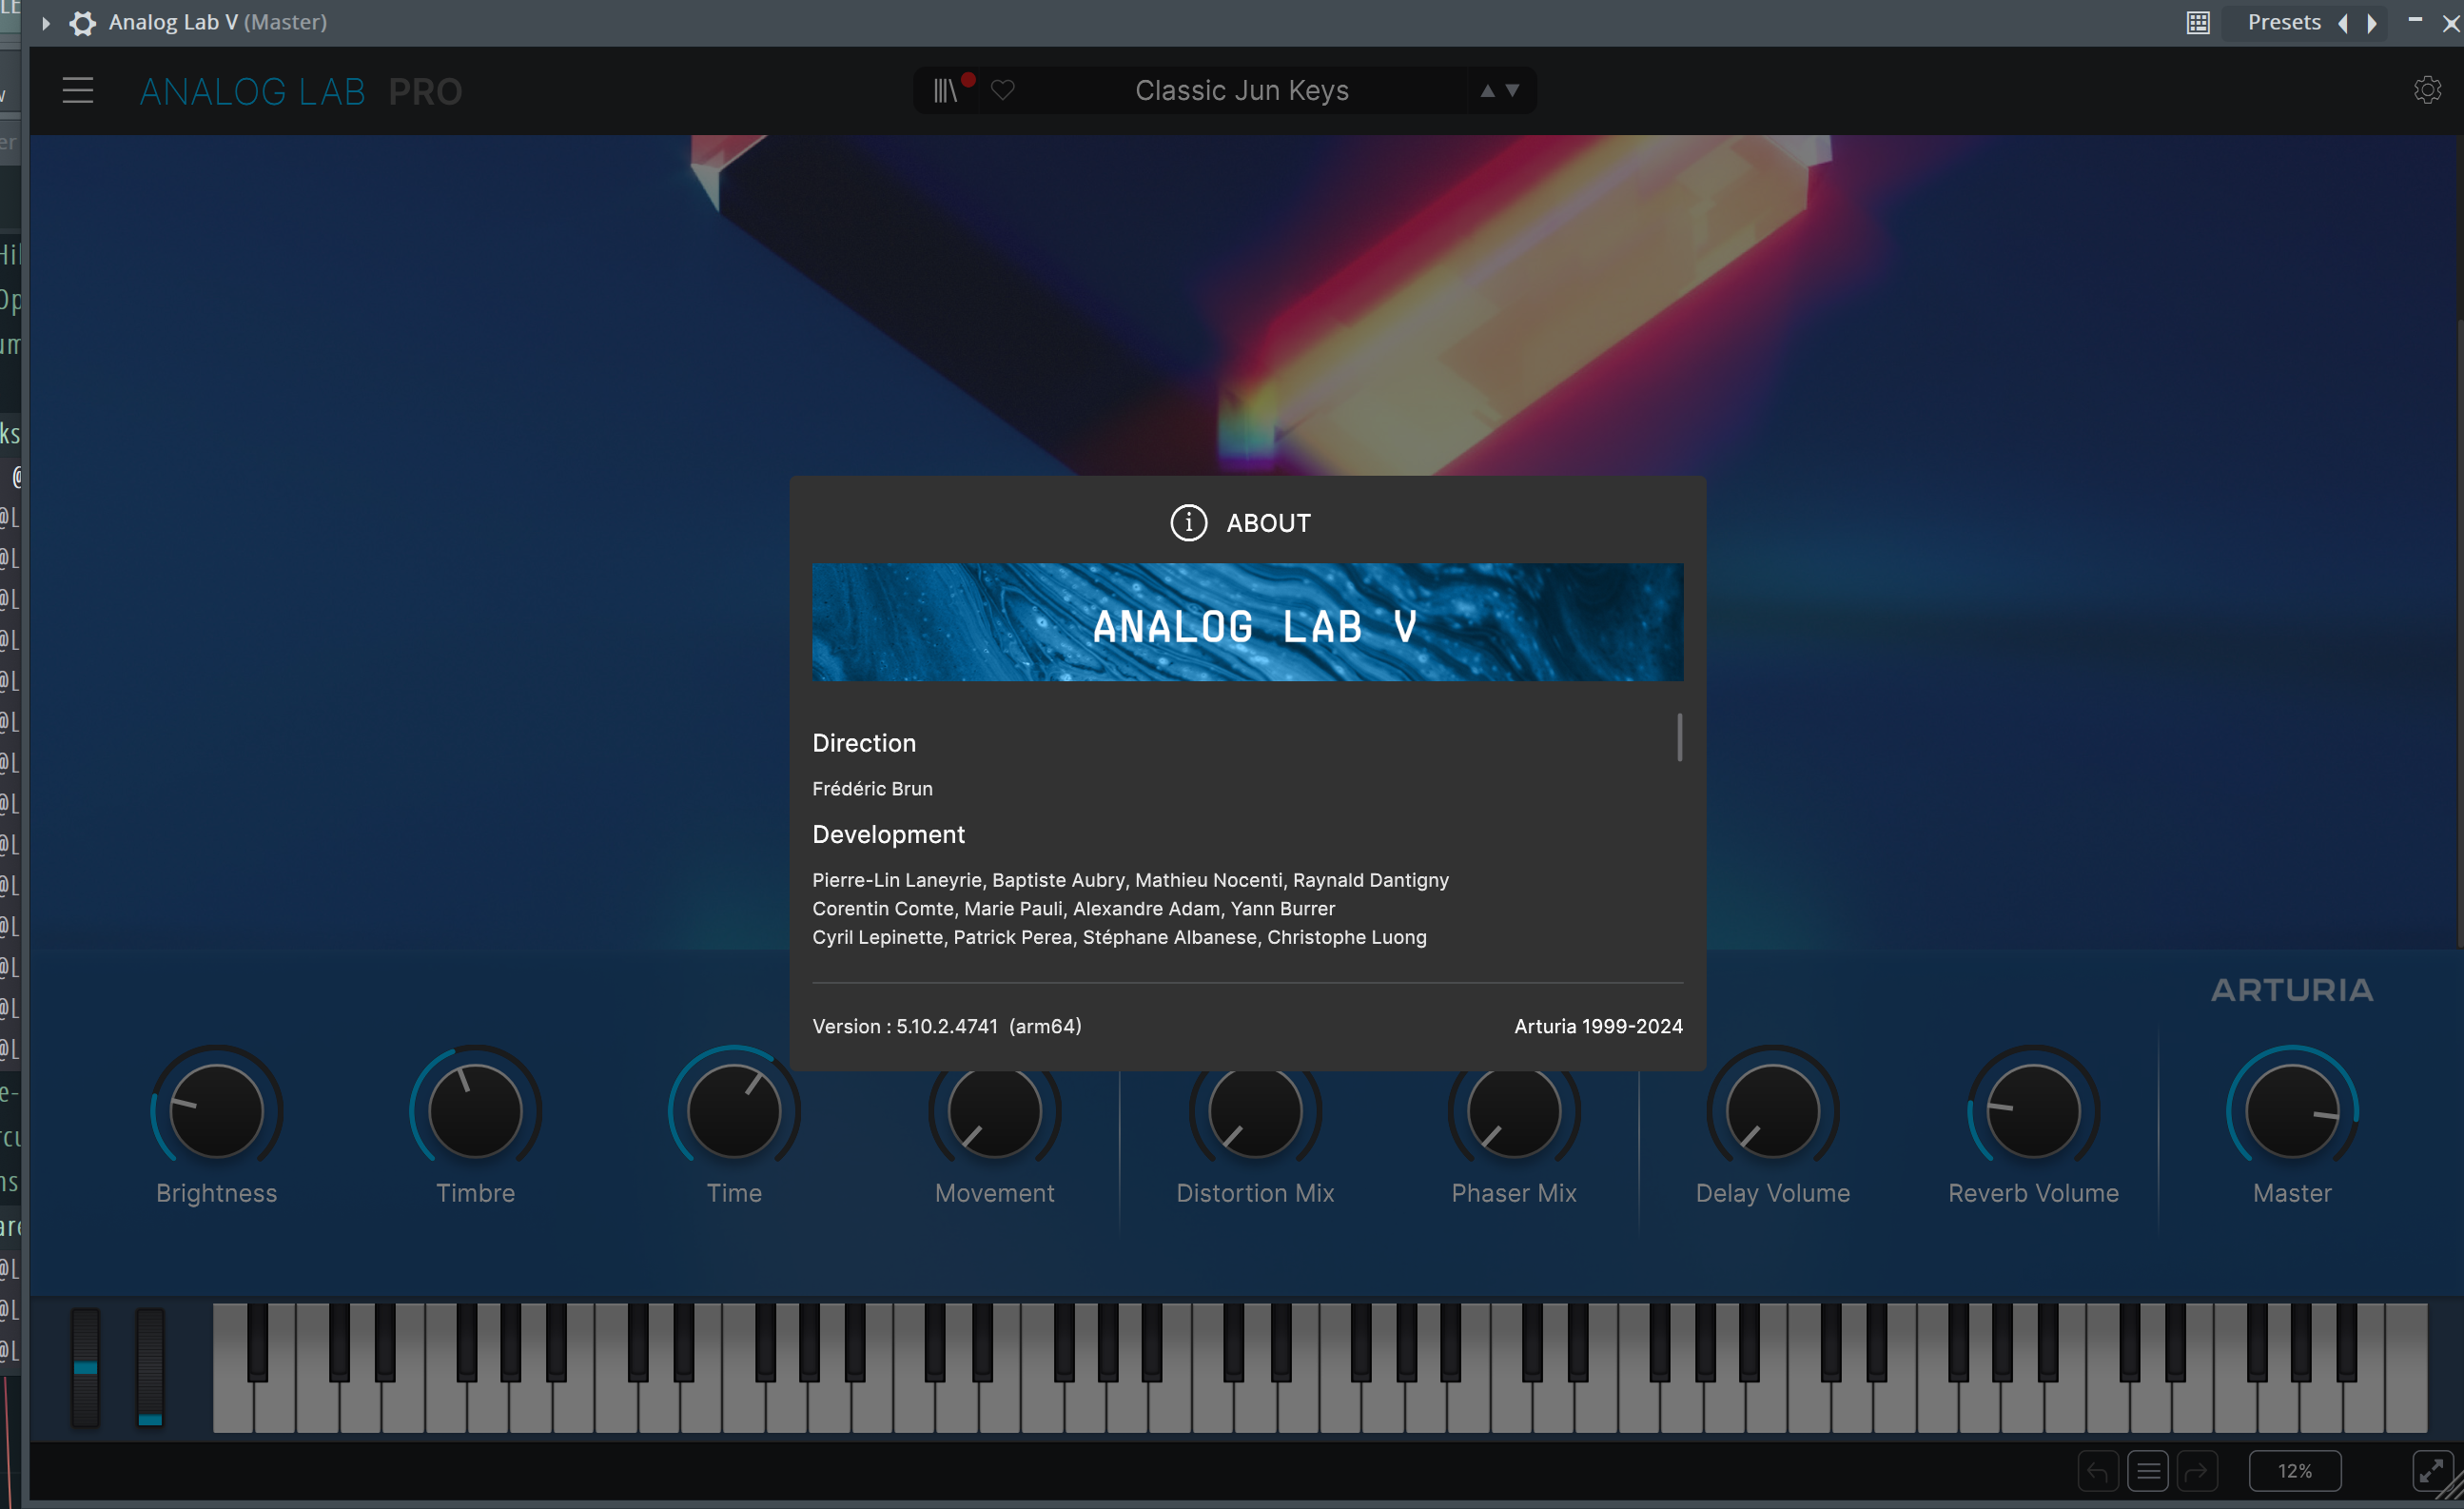Adjust the Reverb Volume knob
Image resolution: width=2464 pixels, height=1509 pixels.
(x=2033, y=1111)
